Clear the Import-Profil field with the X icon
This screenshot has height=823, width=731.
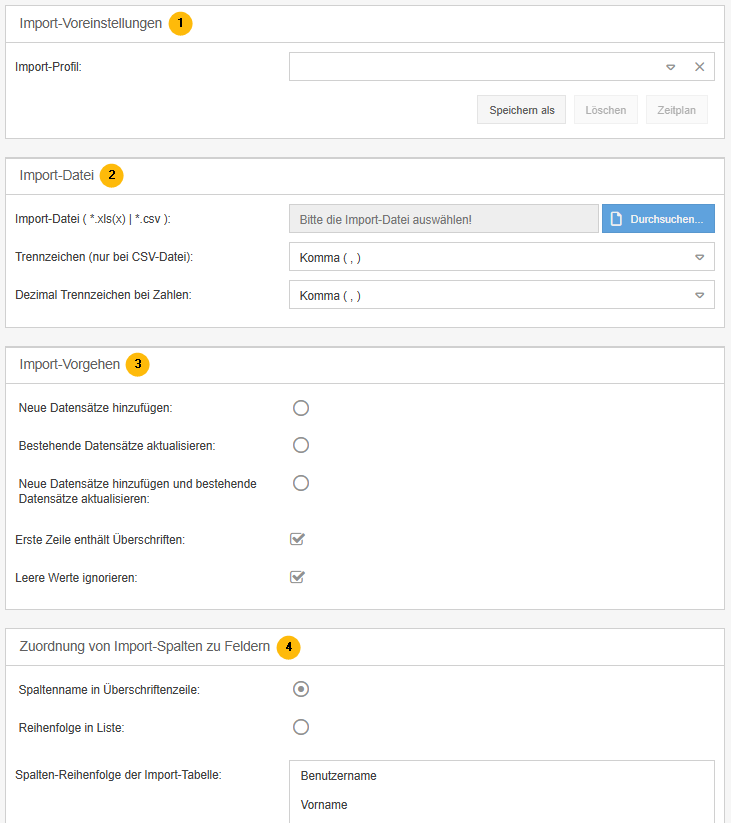699,67
